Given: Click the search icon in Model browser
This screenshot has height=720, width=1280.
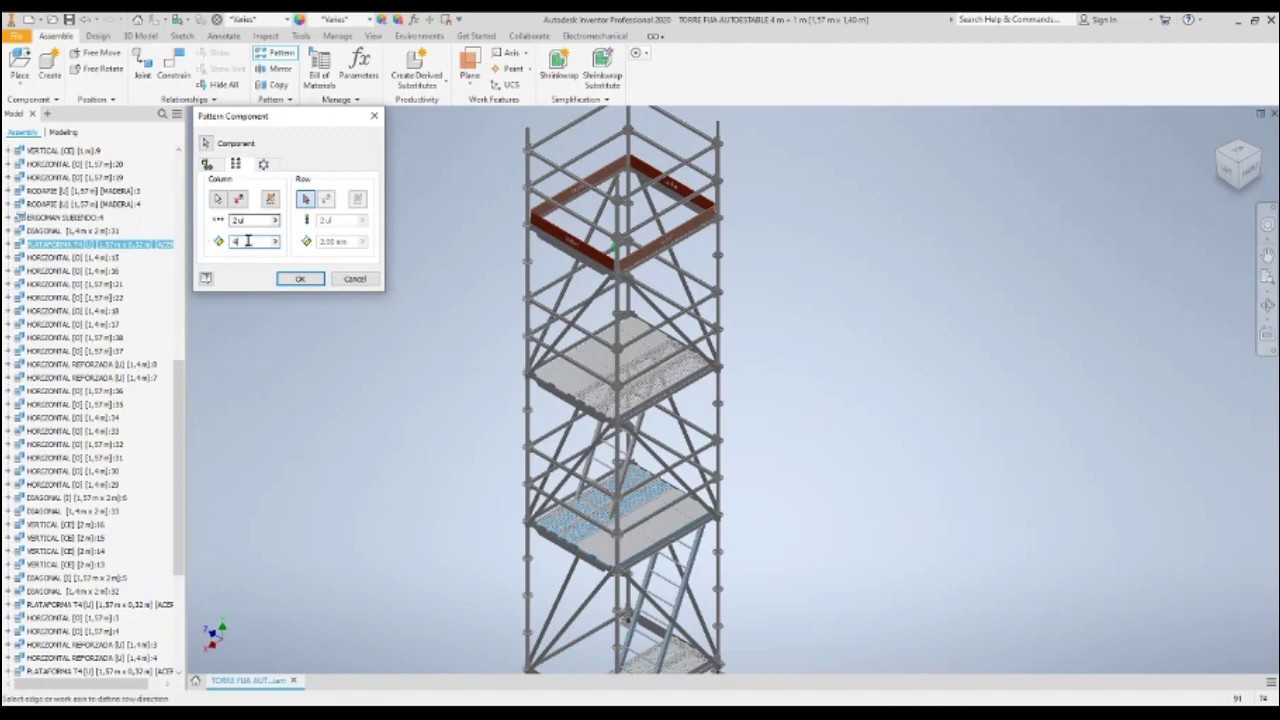Looking at the screenshot, I should [162, 114].
